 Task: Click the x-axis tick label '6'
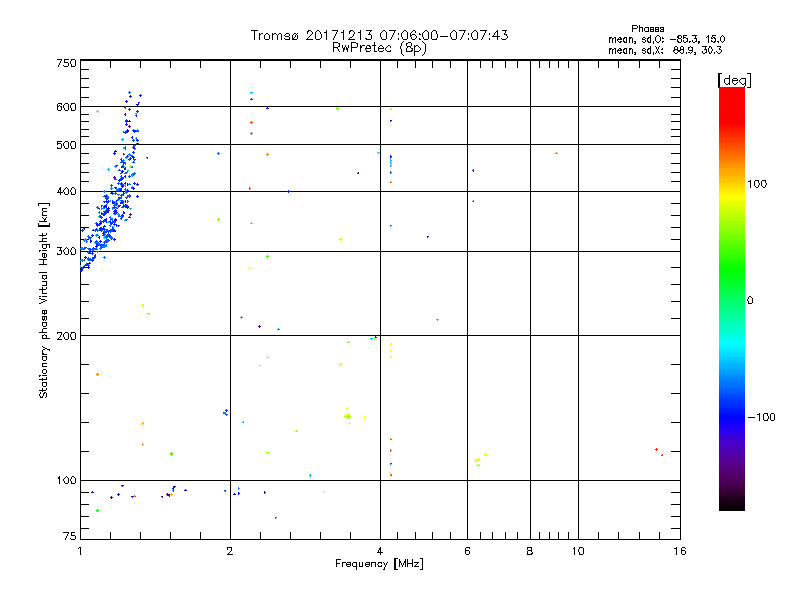pos(467,551)
